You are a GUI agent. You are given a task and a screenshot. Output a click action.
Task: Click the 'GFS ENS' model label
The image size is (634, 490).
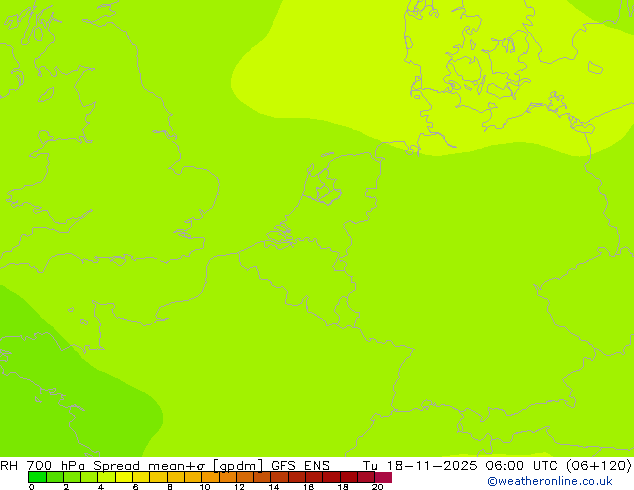click(300, 465)
